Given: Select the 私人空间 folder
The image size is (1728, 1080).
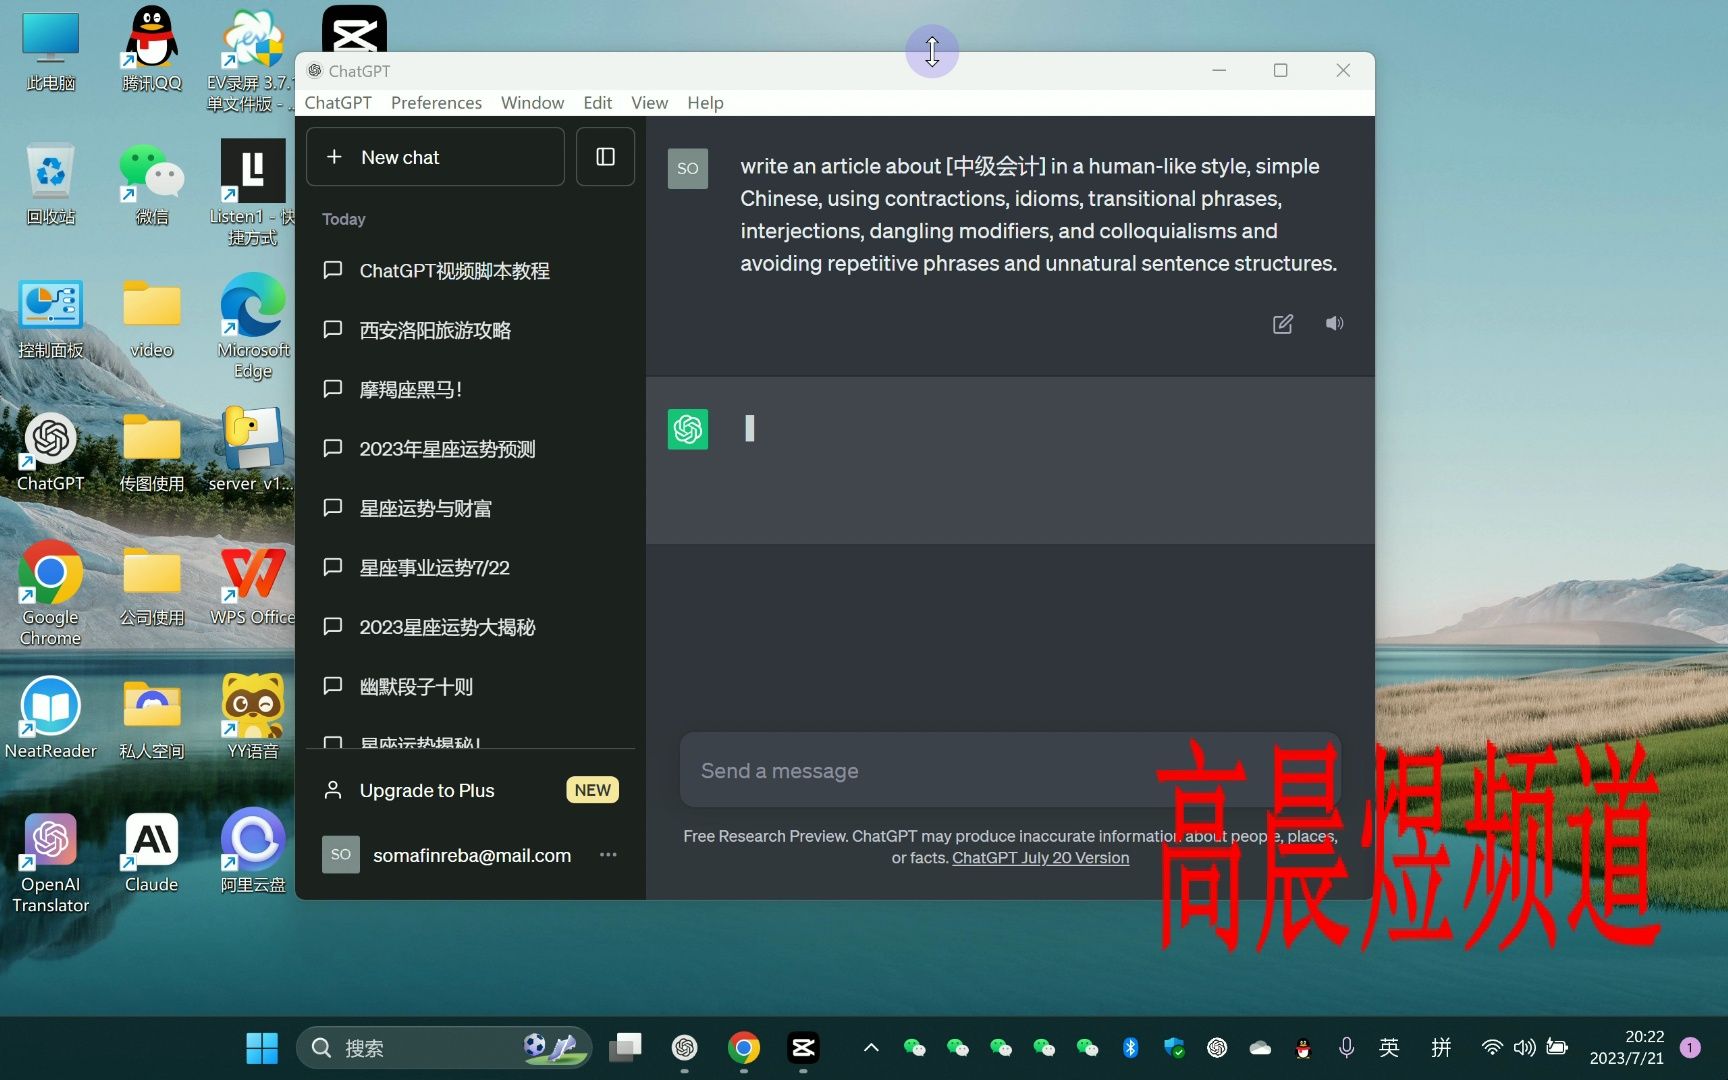Looking at the screenshot, I should tap(152, 718).
